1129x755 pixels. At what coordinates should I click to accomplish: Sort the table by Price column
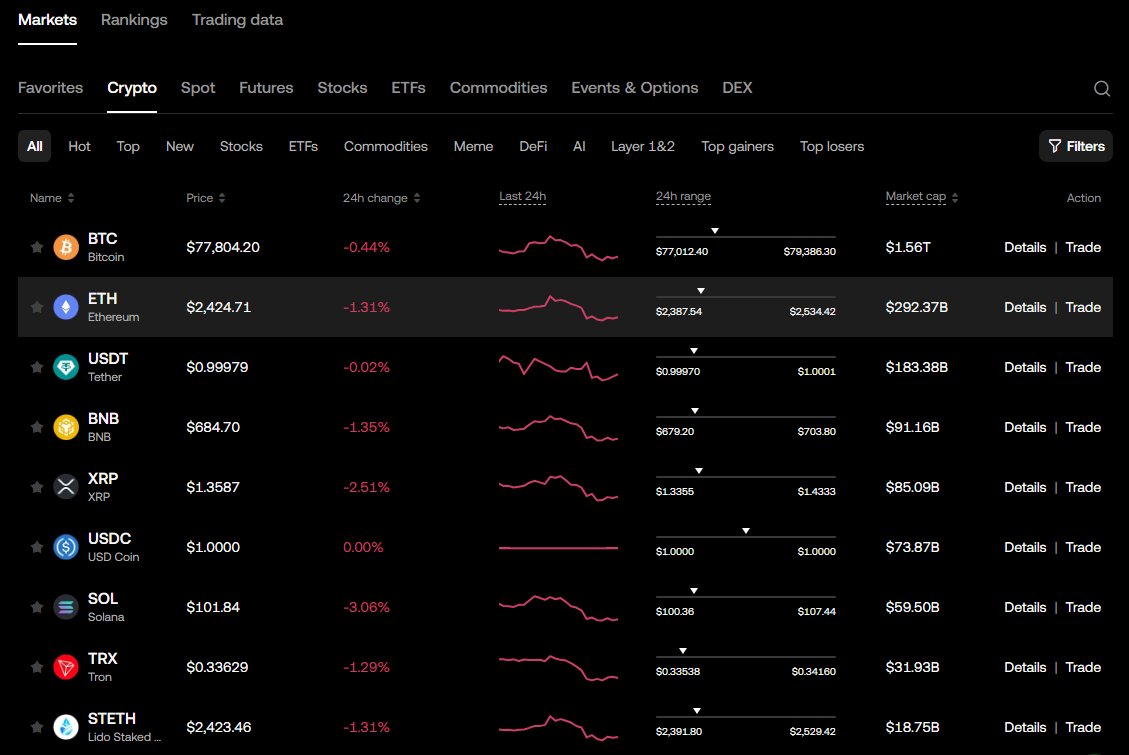click(206, 198)
